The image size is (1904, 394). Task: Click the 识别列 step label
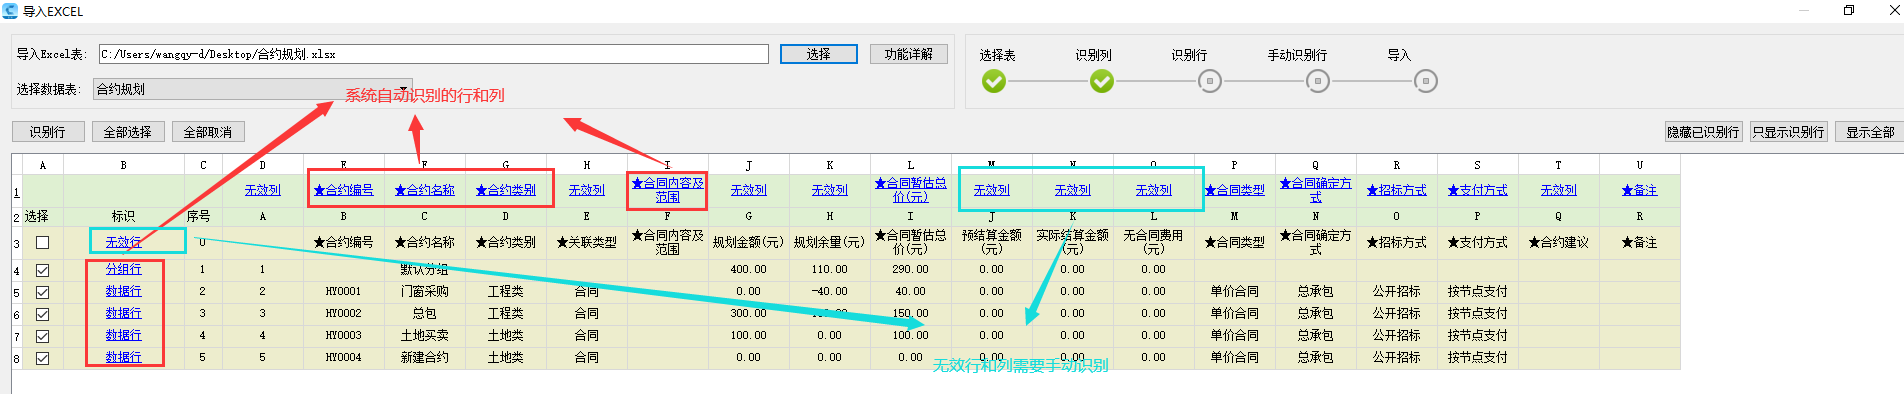coord(1094,55)
